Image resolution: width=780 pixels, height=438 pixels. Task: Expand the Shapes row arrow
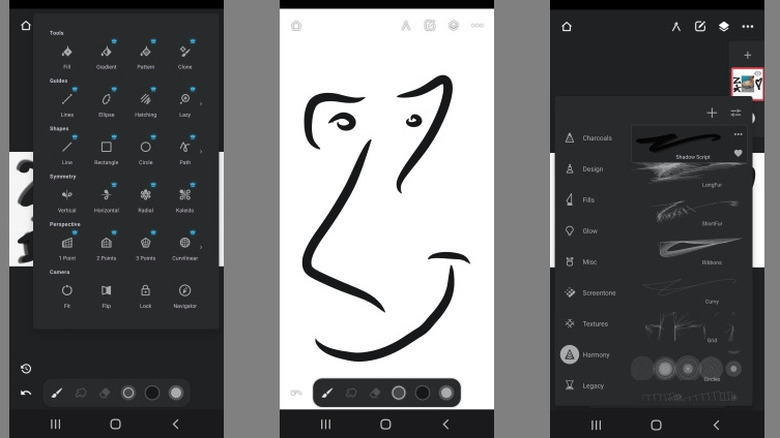[x=202, y=151]
